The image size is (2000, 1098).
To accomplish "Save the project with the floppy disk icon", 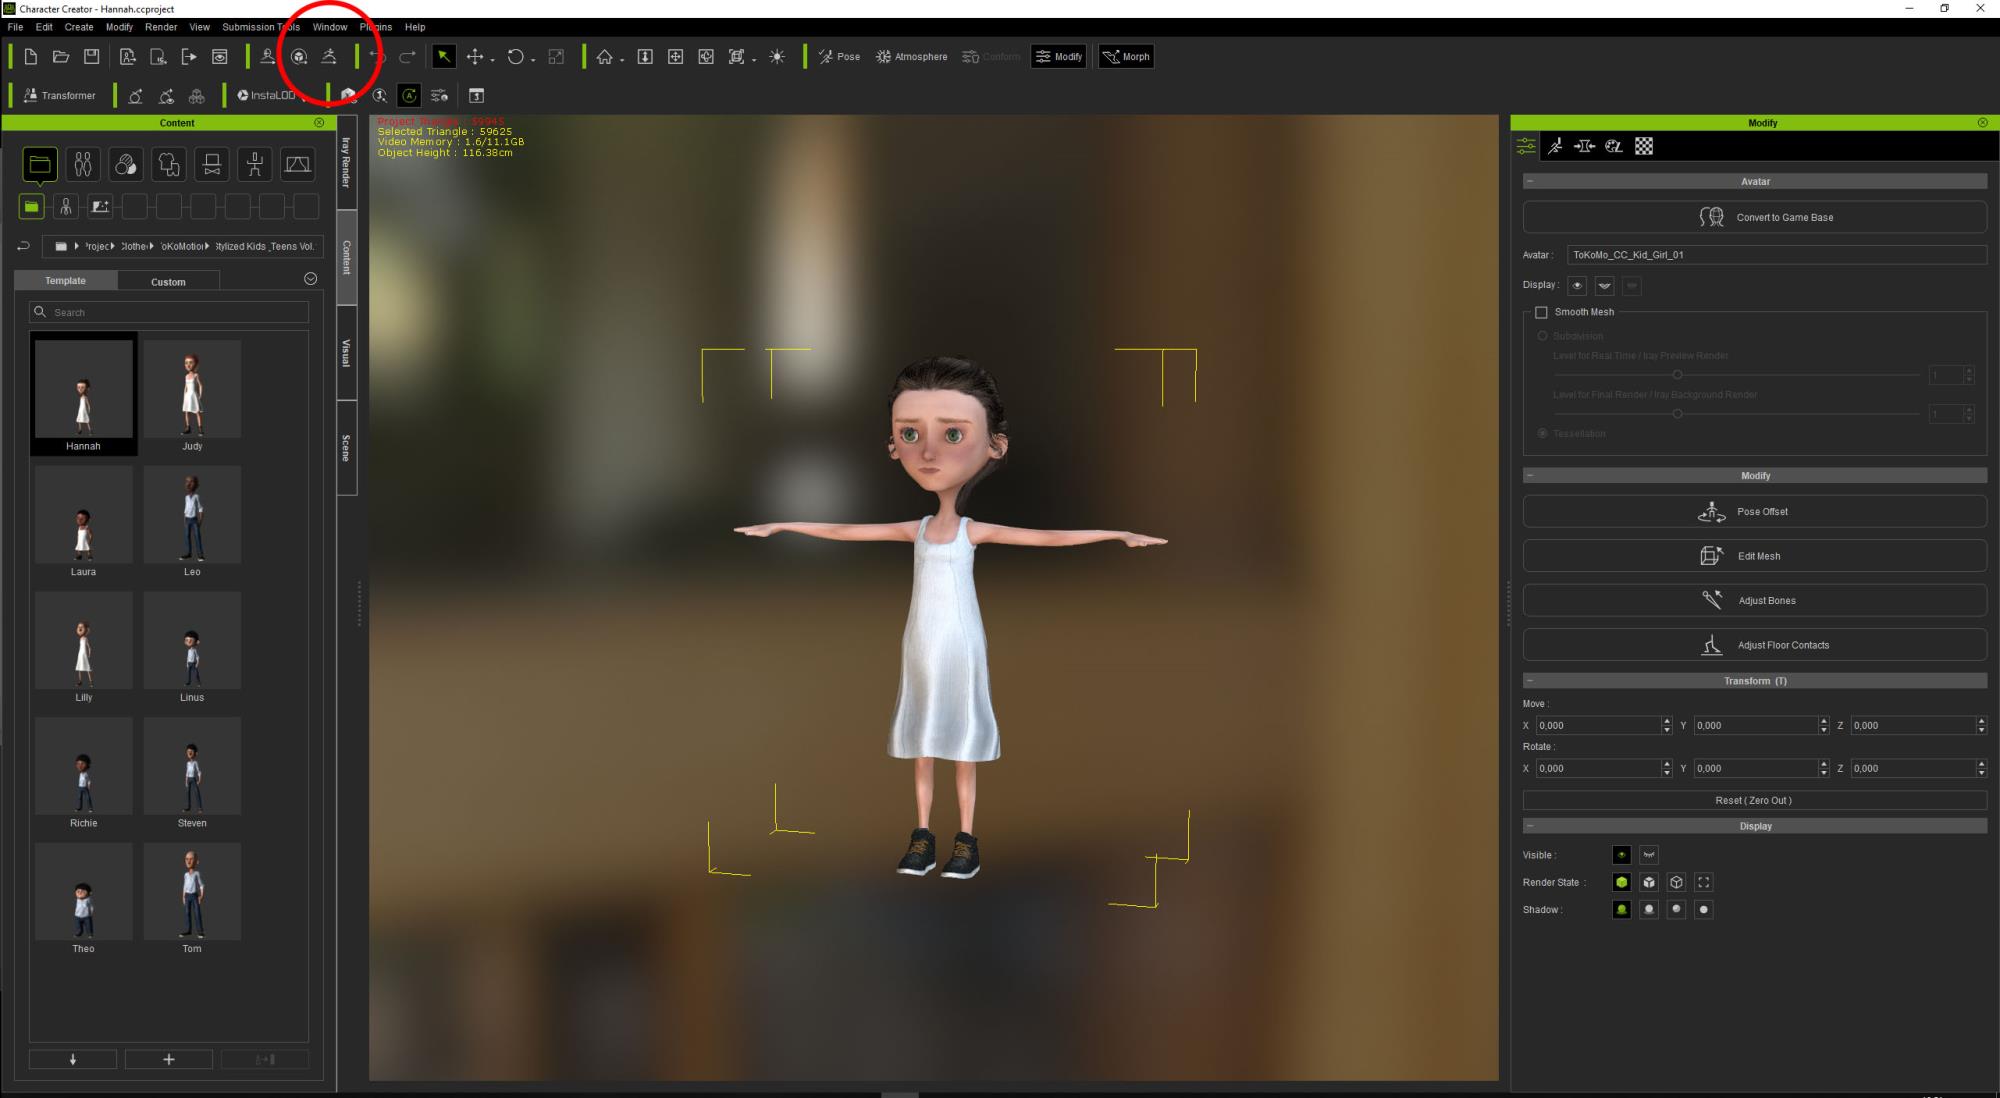I will (91, 57).
